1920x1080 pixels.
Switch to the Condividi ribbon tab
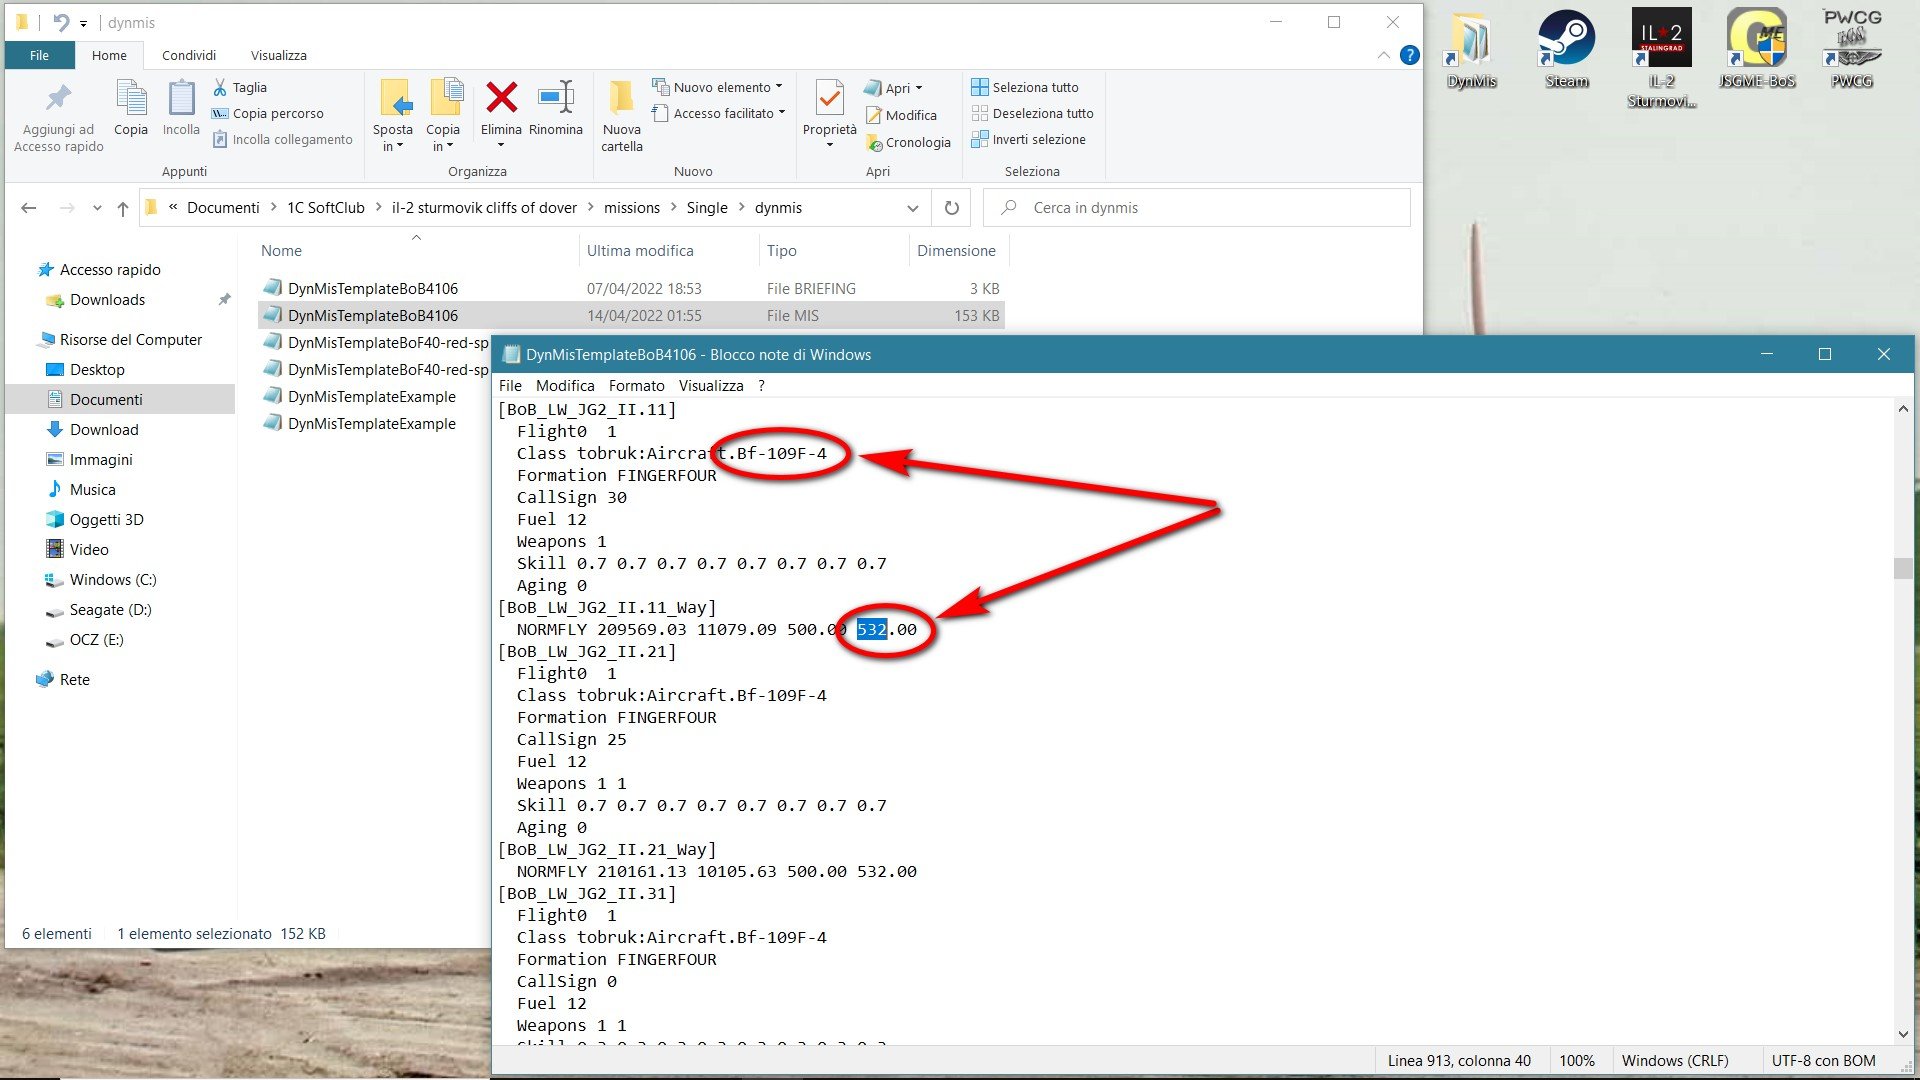click(x=189, y=55)
